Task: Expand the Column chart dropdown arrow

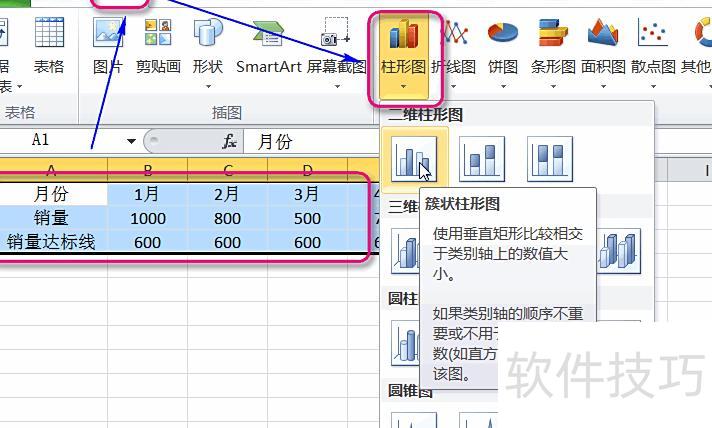Action: pos(403,86)
